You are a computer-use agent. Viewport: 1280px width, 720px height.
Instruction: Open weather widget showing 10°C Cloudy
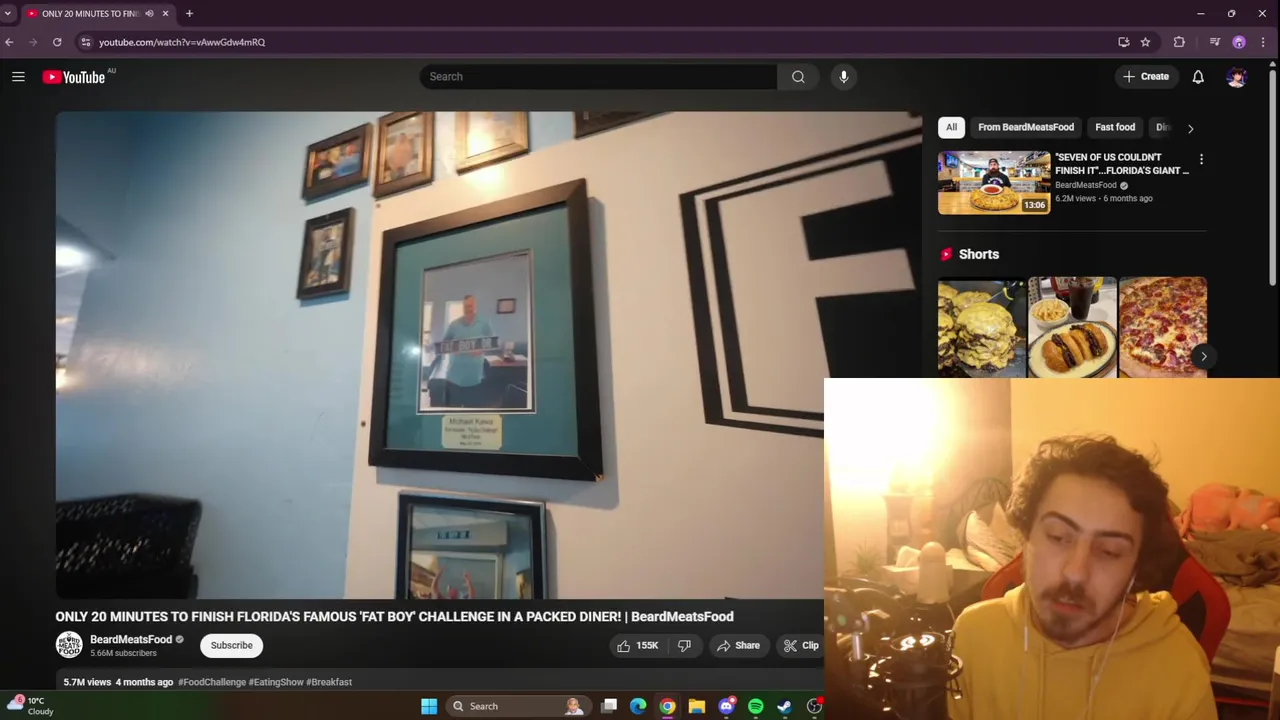coord(30,706)
